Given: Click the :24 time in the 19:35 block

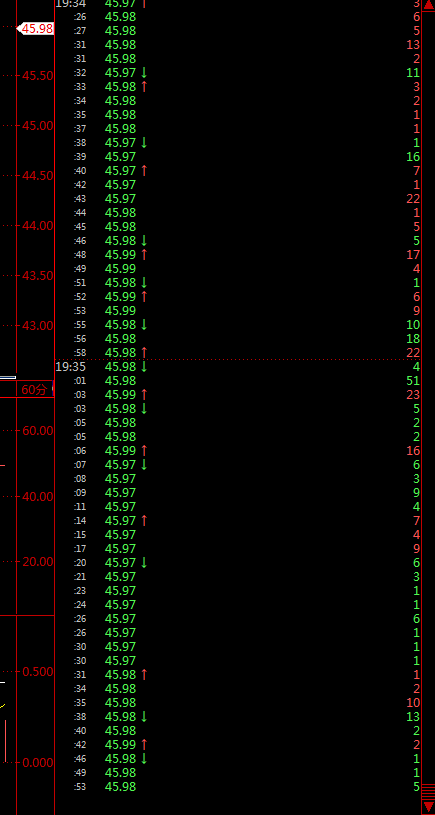Looking at the screenshot, I should 81,605.
